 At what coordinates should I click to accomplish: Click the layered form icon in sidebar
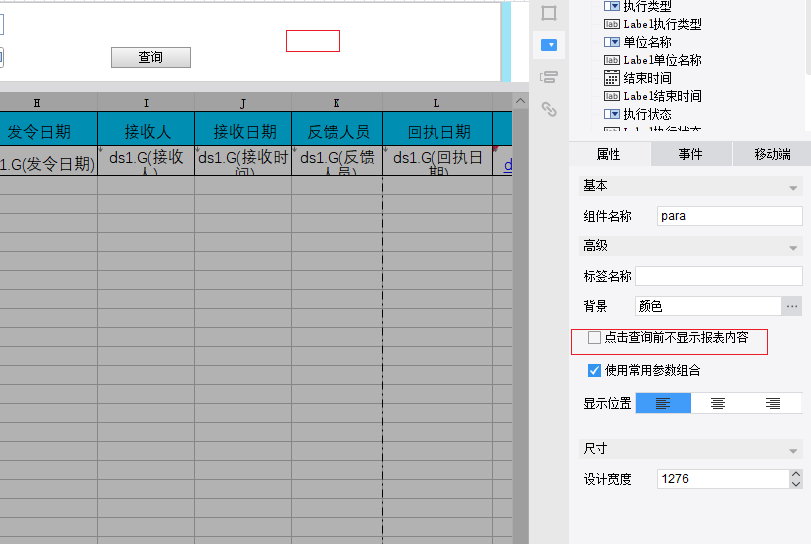point(549,78)
